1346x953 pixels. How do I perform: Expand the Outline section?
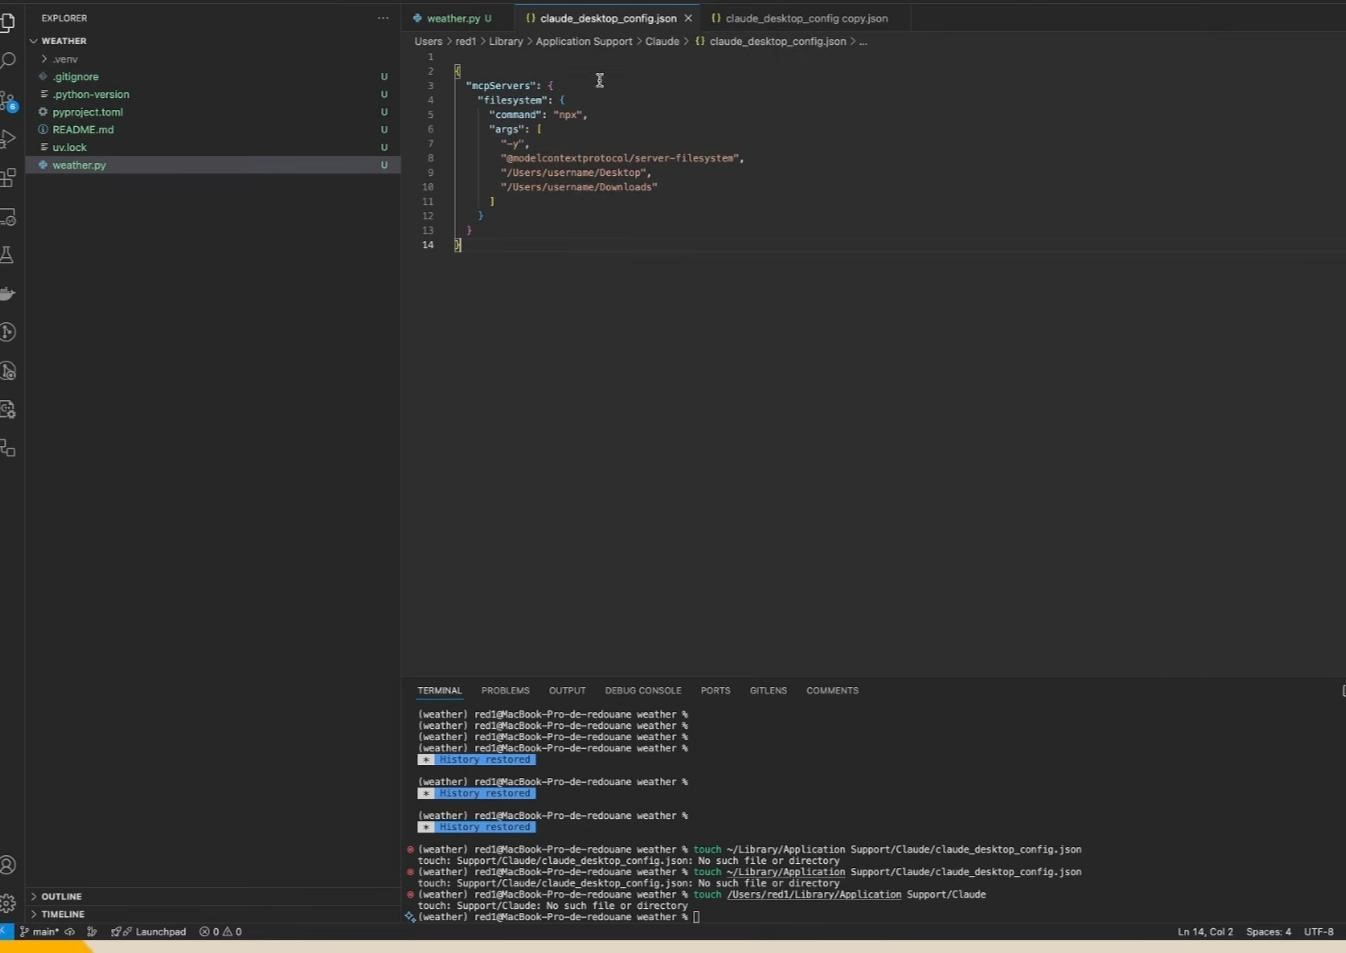point(61,896)
